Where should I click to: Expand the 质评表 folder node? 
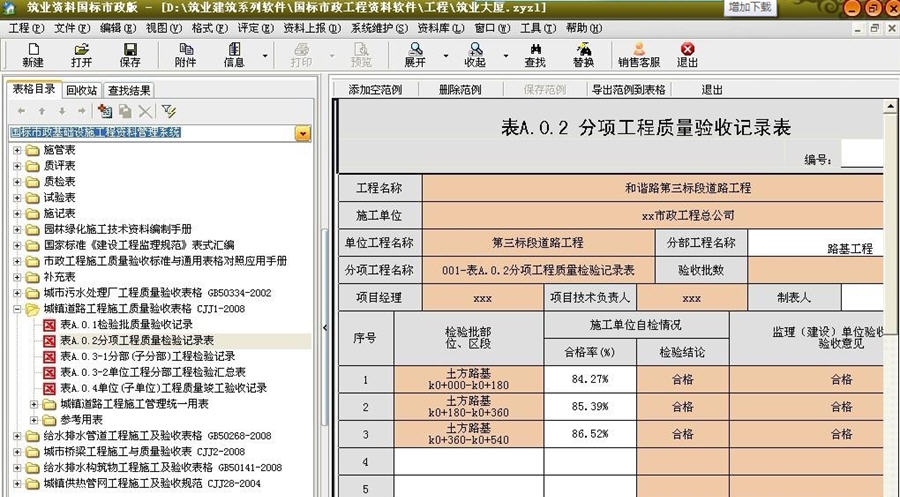point(17,166)
